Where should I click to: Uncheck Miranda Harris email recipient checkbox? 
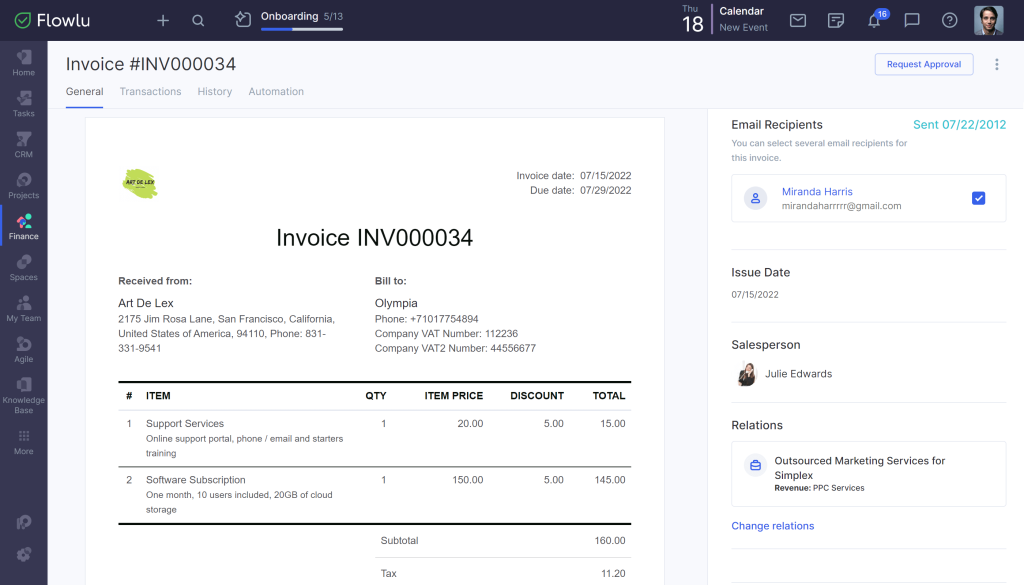pyautogui.click(x=978, y=198)
